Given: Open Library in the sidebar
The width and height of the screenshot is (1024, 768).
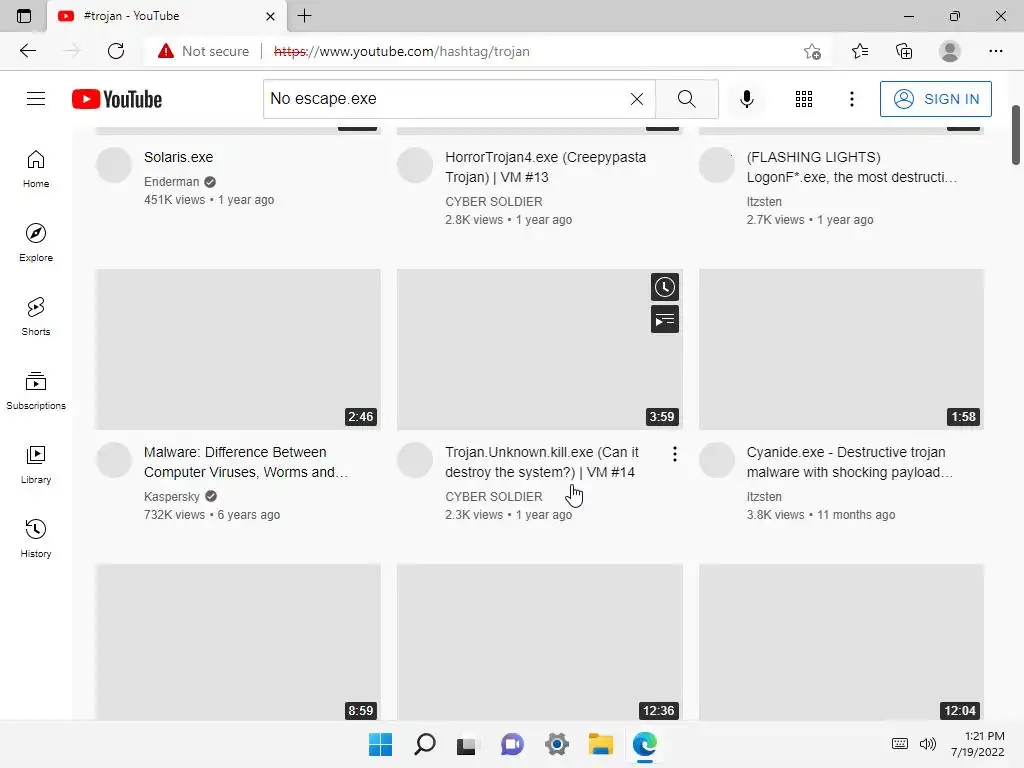Looking at the screenshot, I should 36,464.
